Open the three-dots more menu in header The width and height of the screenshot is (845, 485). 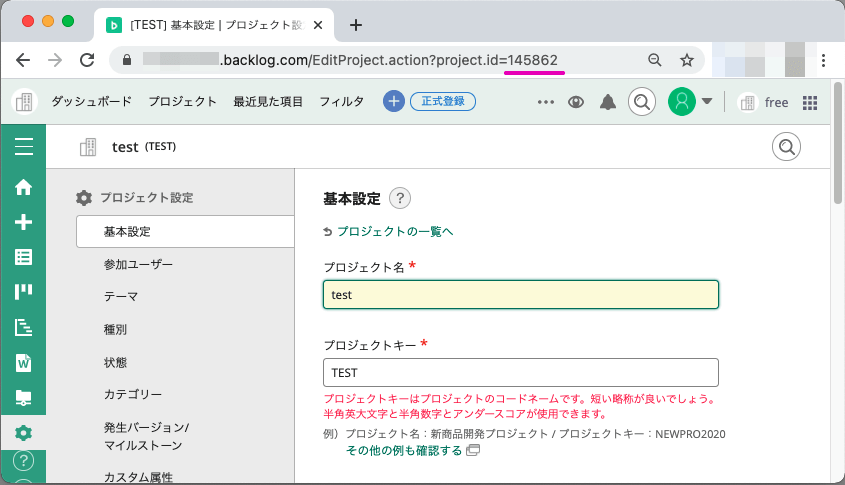pos(545,101)
